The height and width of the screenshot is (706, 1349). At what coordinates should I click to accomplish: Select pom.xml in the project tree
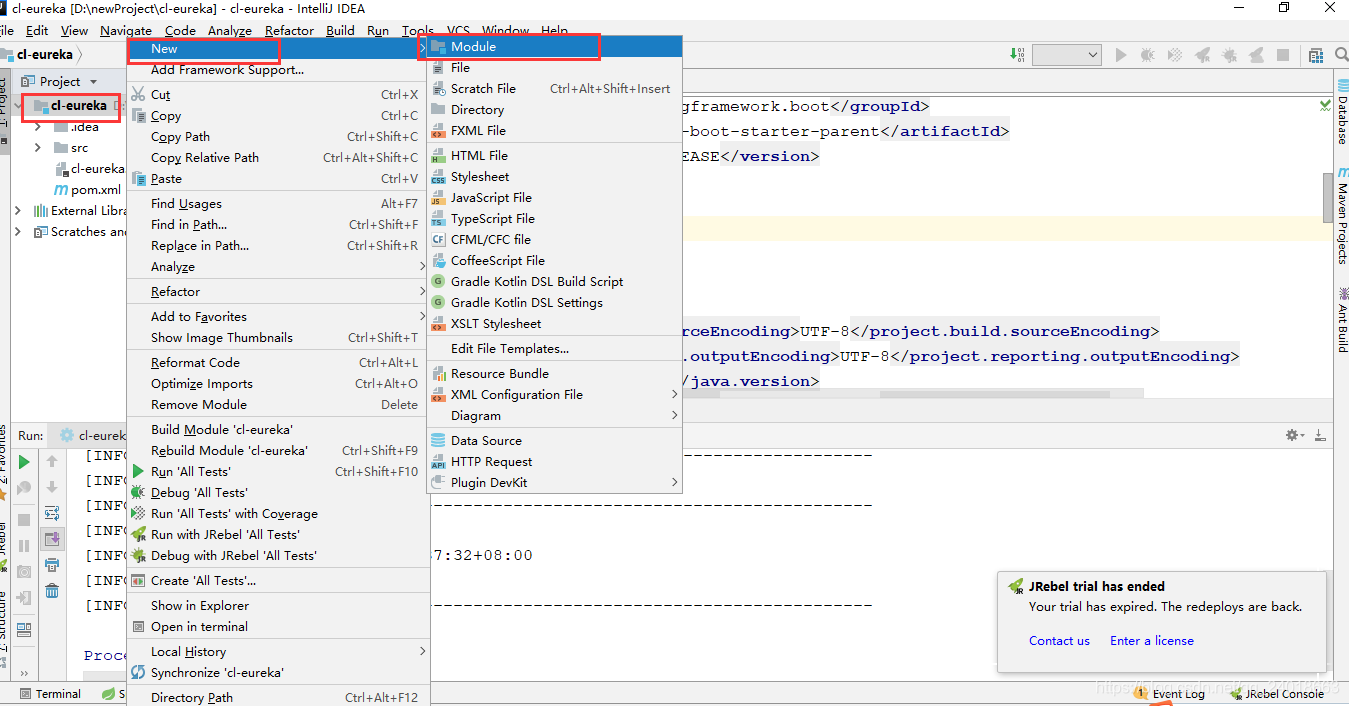click(87, 189)
